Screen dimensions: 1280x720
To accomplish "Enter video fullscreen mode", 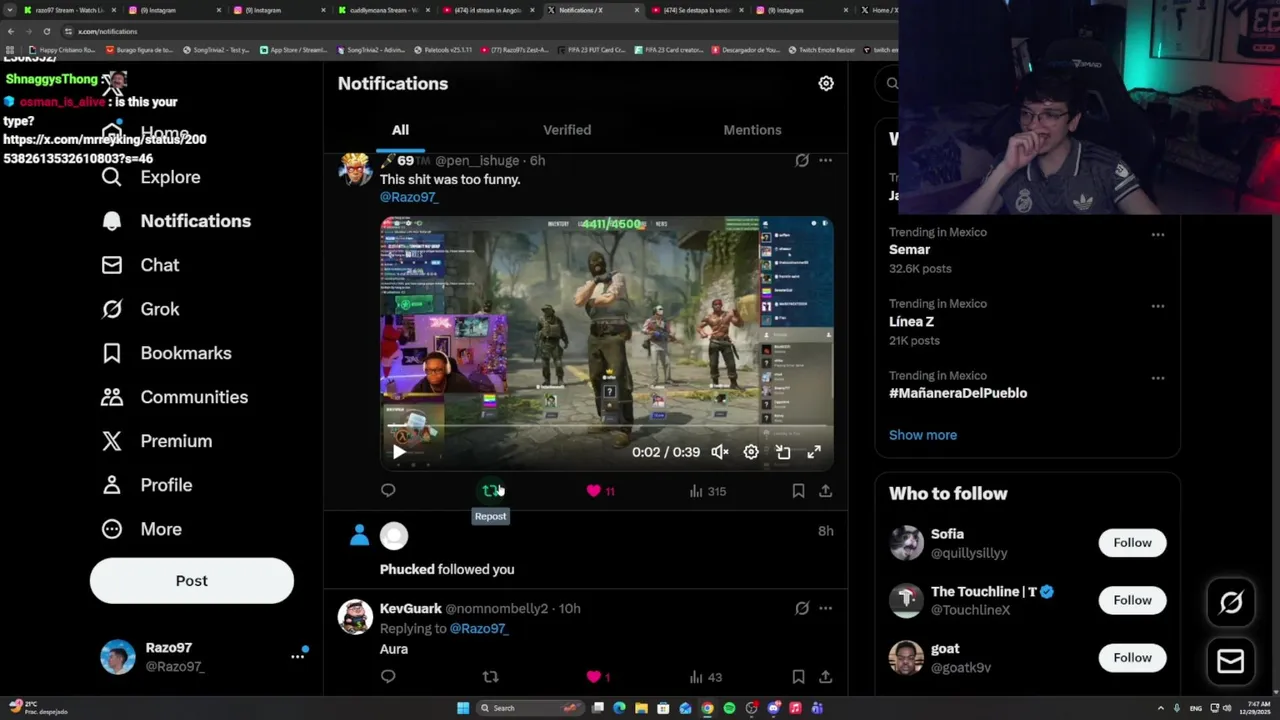I will click(x=814, y=452).
